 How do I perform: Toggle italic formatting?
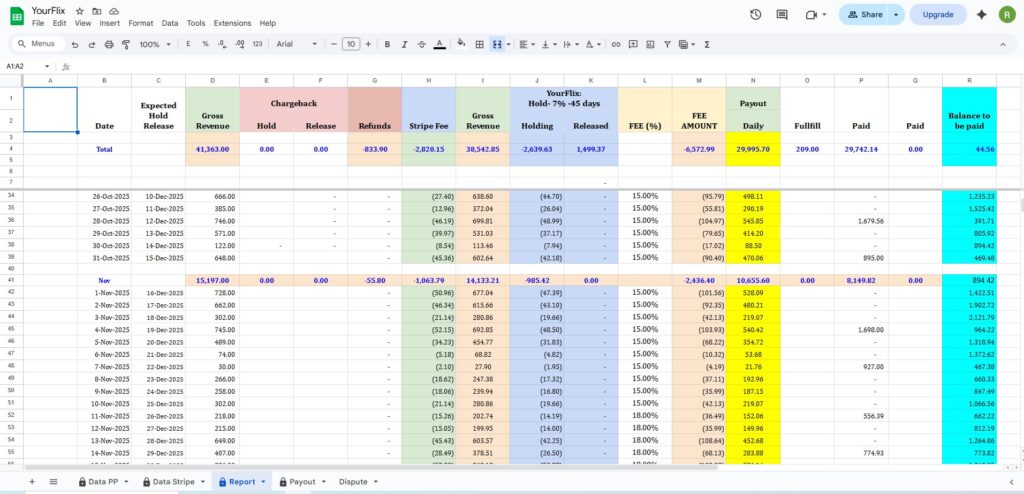click(404, 44)
